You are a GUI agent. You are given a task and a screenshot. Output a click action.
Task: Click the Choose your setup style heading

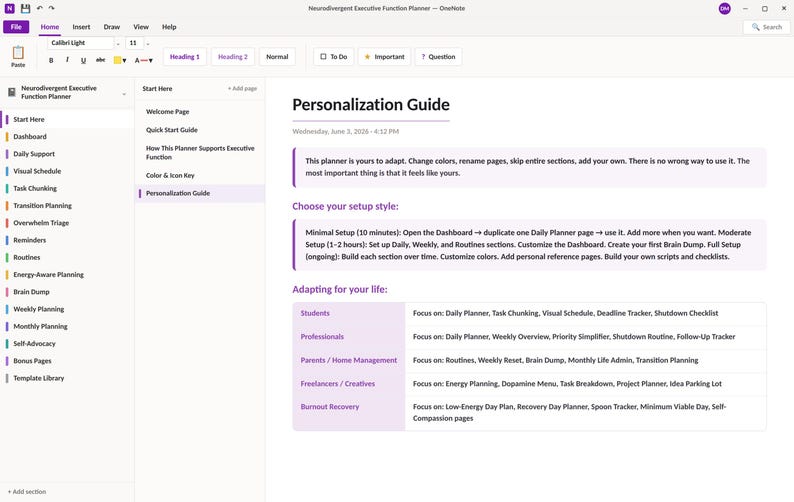[345, 206]
